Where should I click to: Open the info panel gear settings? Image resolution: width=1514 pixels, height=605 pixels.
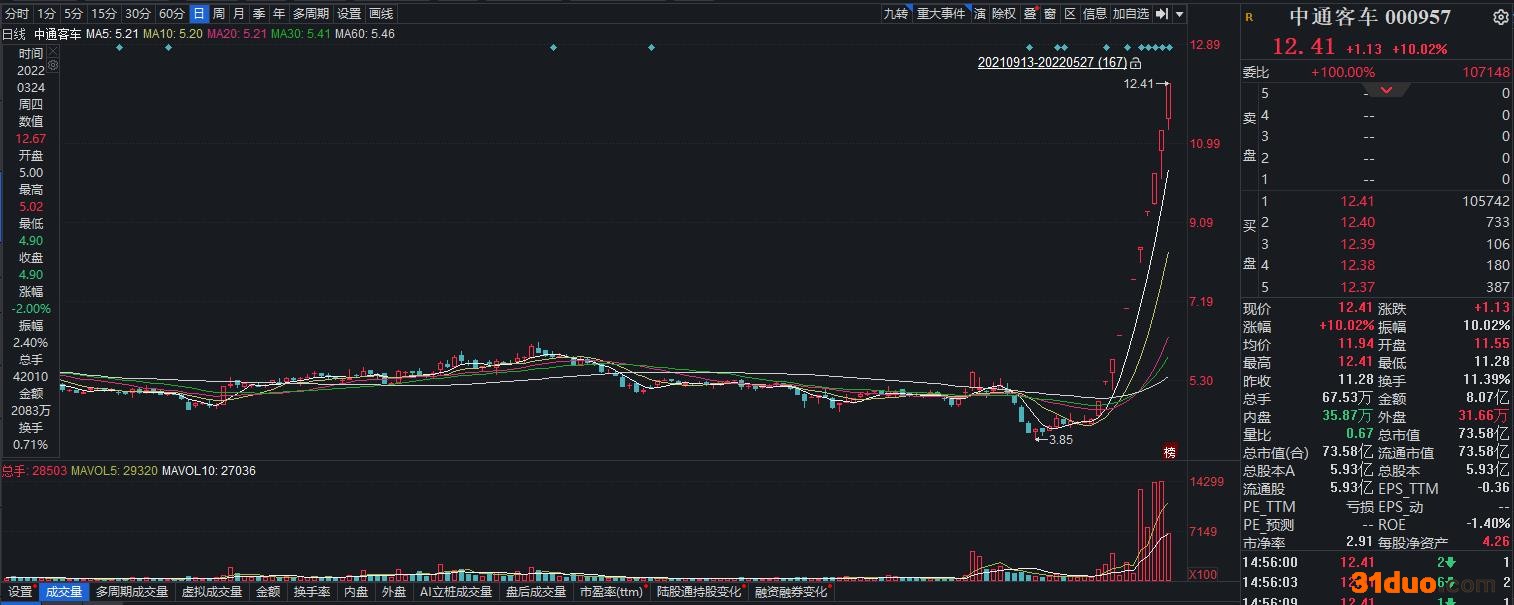click(53, 65)
